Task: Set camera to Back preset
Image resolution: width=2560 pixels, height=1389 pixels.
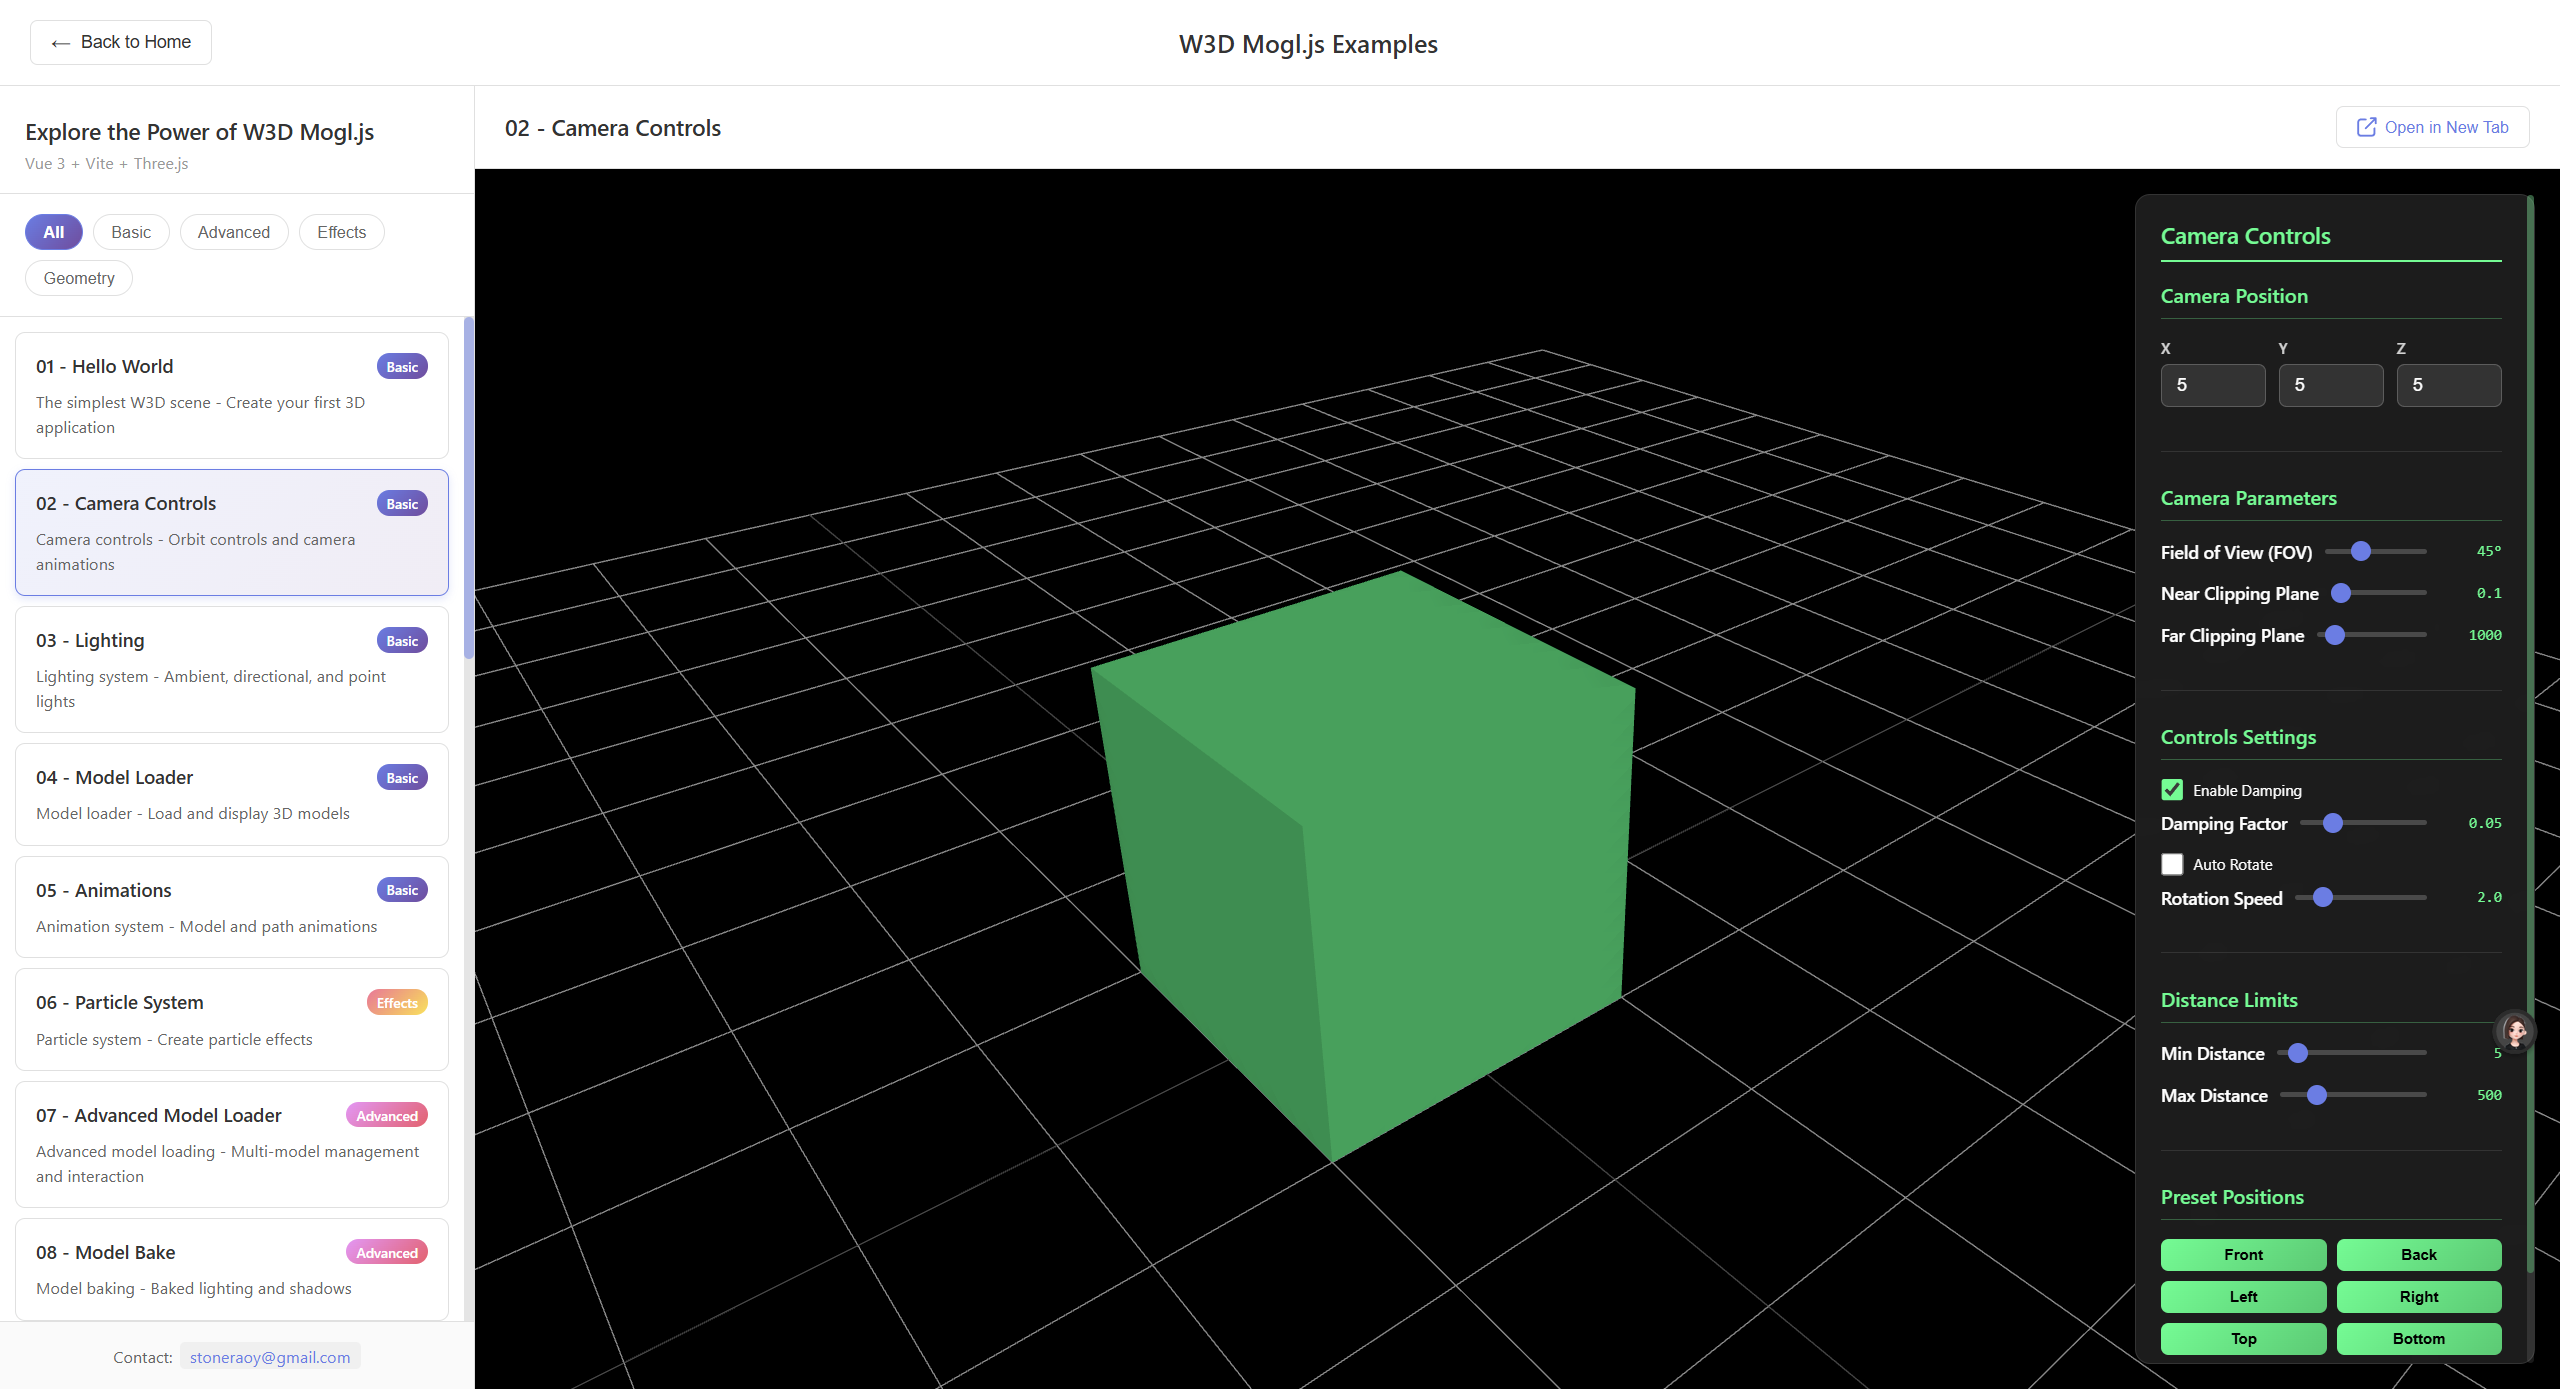Action: pos(2419,1255)
